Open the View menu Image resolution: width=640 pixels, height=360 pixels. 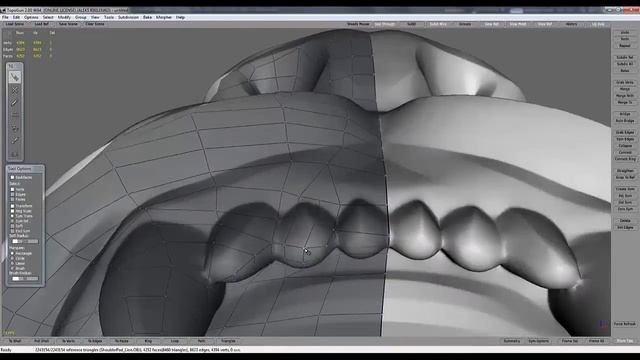(x=95, y=18)
